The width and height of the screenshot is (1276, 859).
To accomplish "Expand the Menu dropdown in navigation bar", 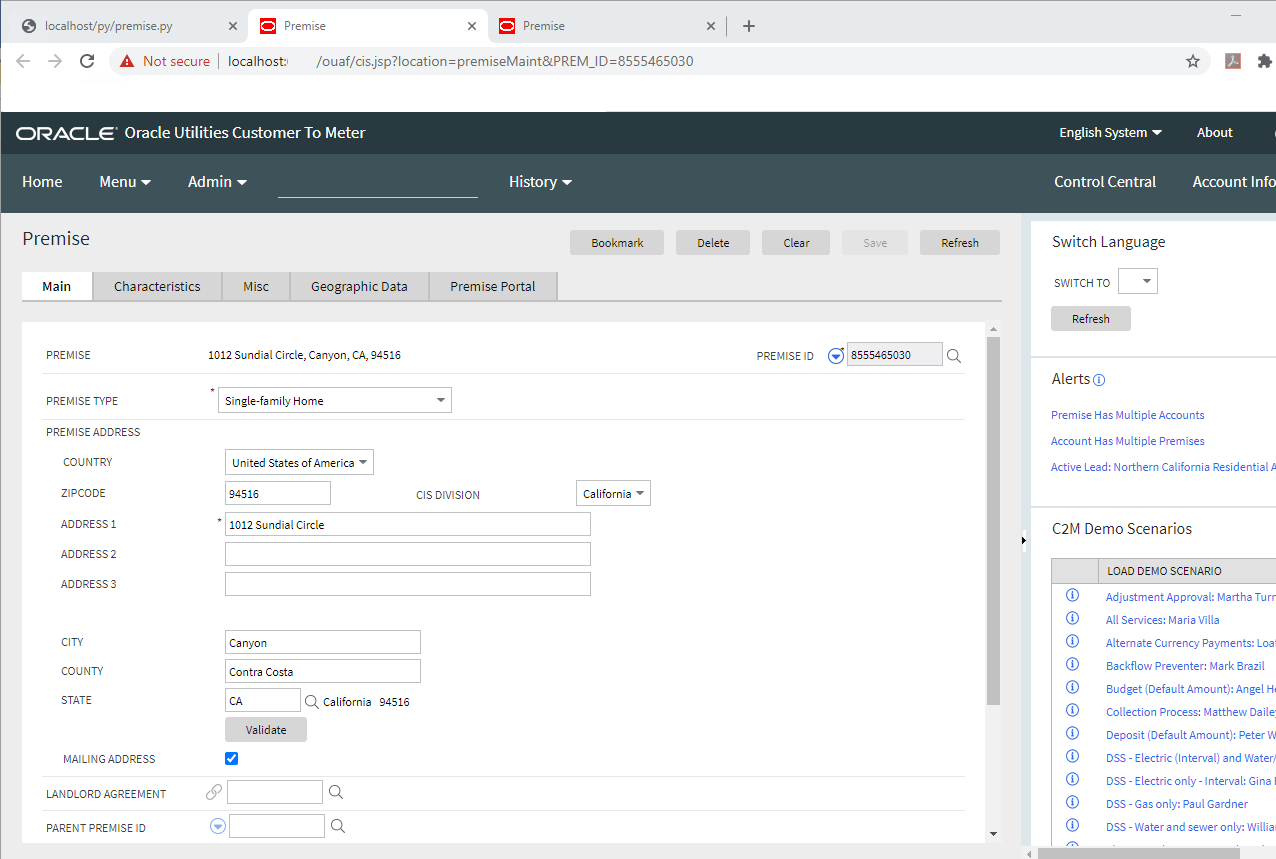I will pyautogui.click(x=125, y=182).
